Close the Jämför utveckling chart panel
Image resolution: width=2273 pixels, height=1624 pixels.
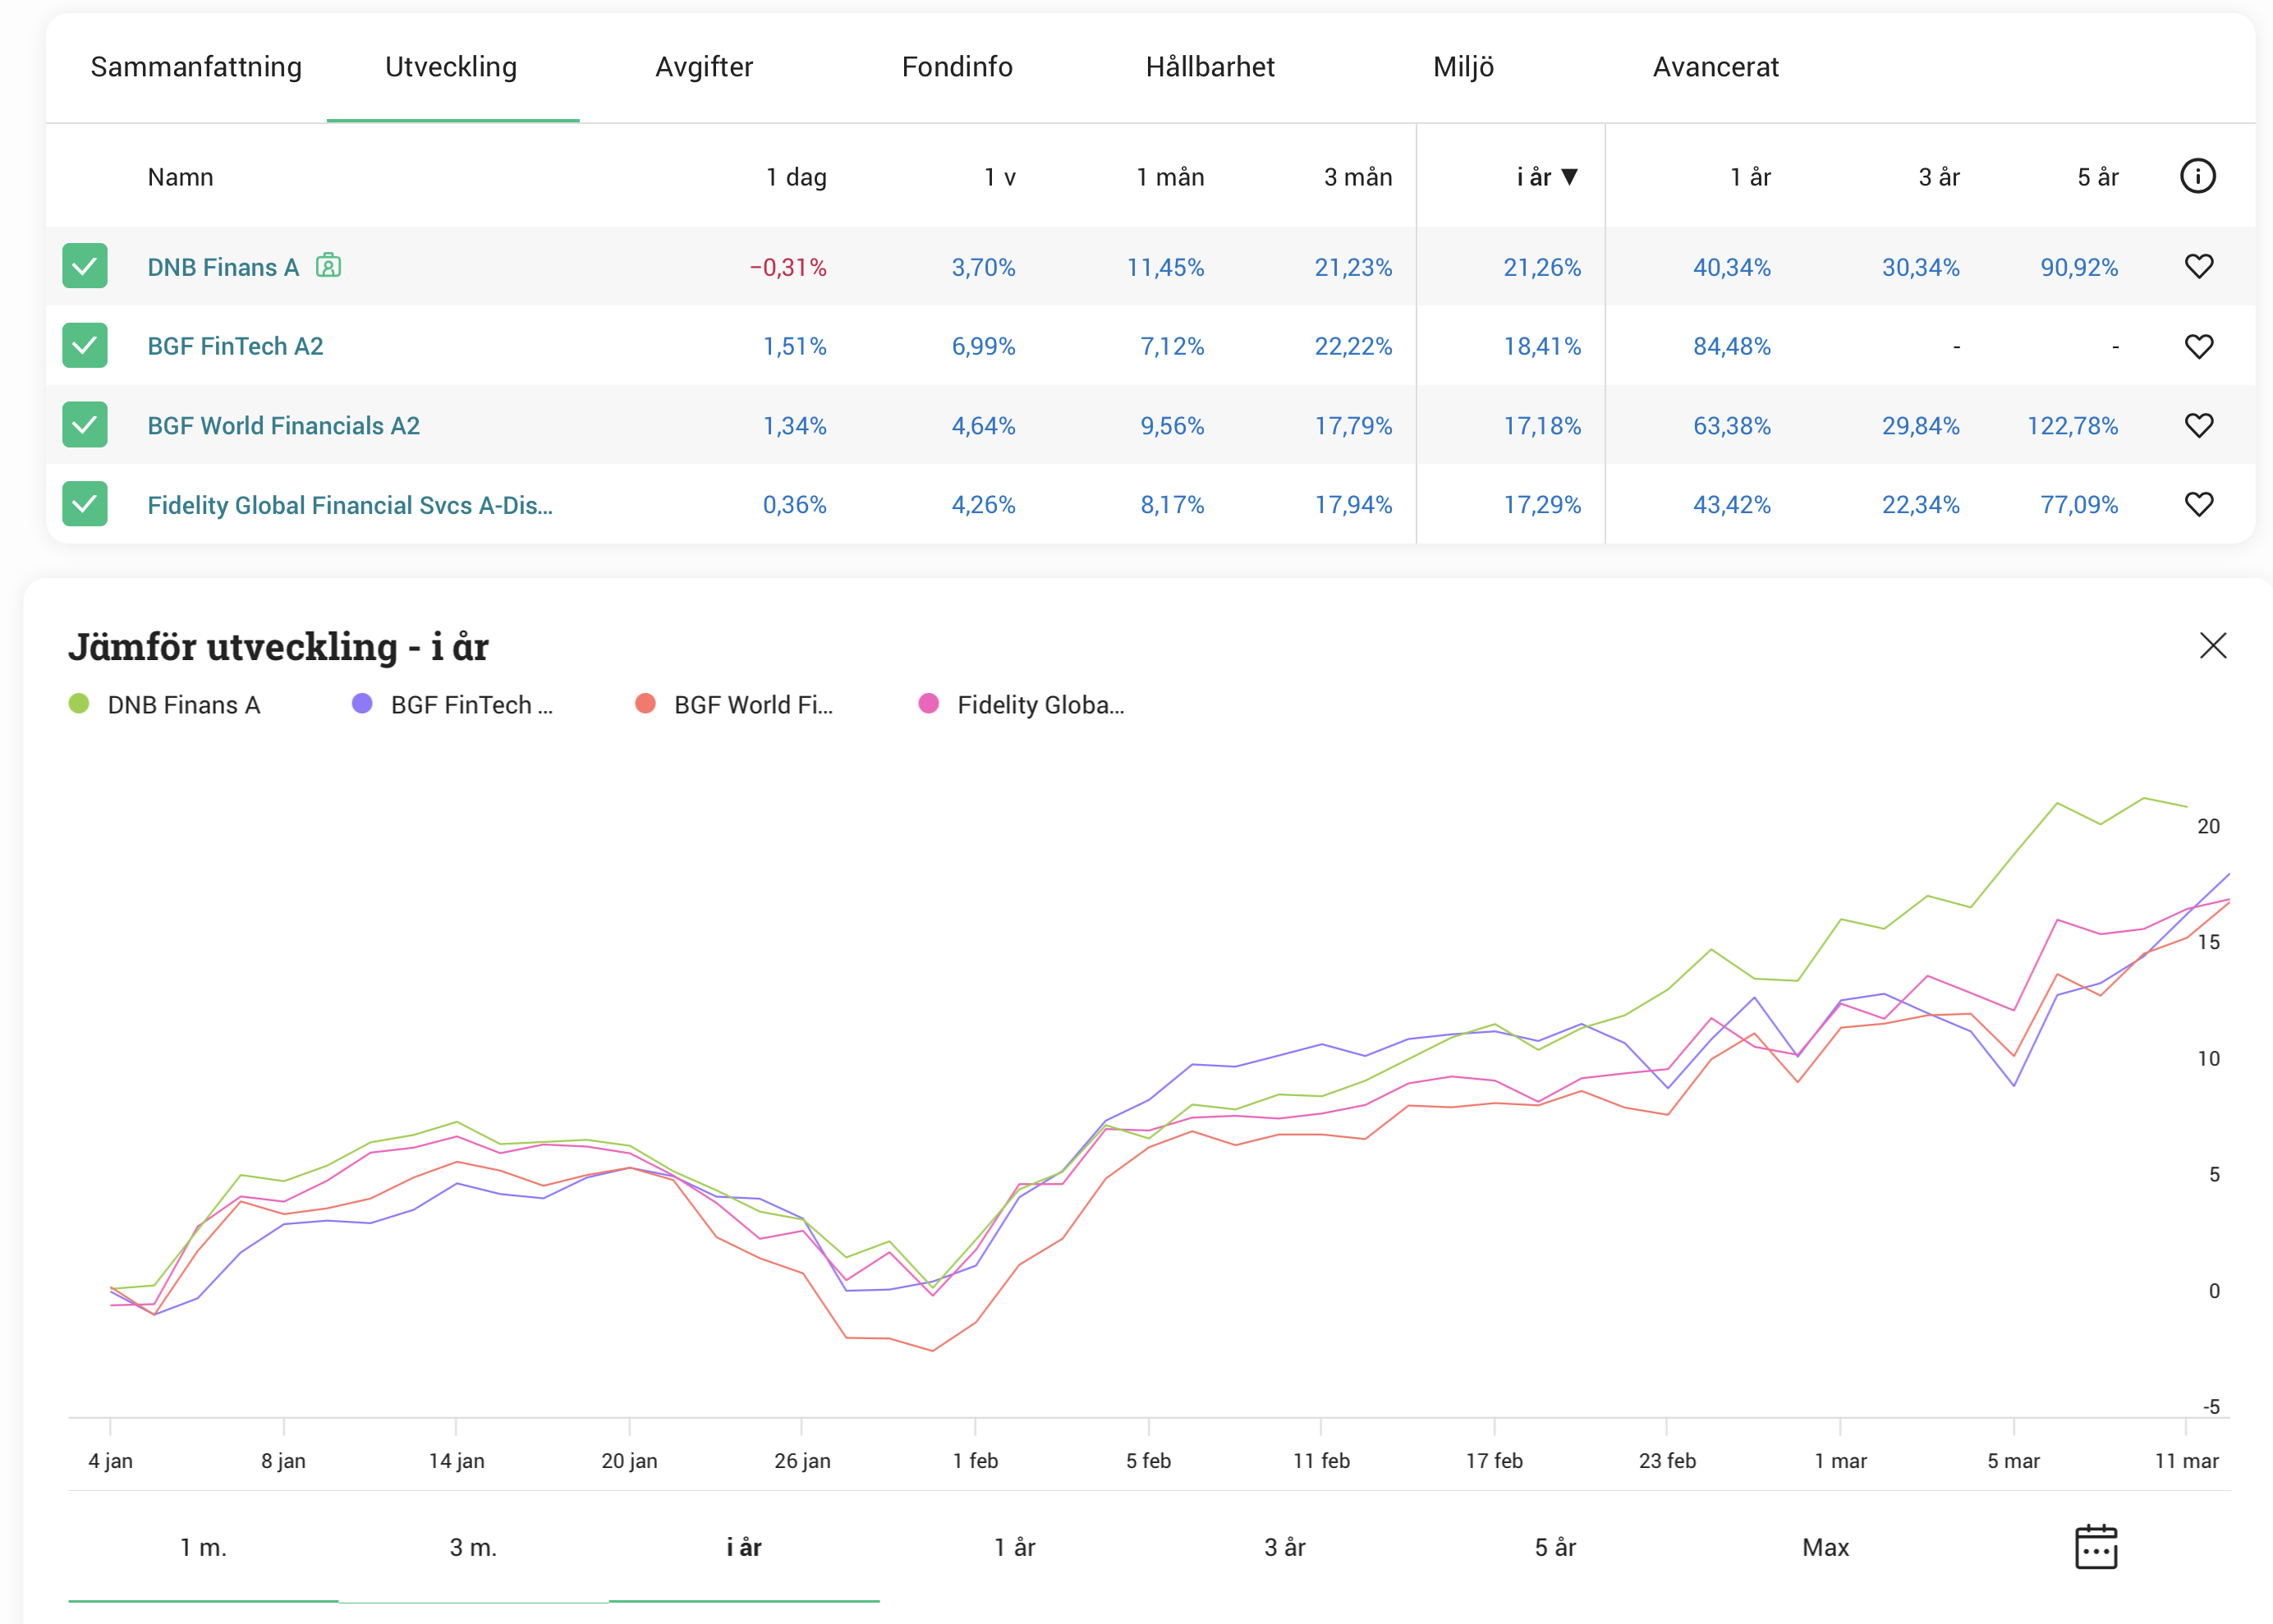click(x=2212, y=645)
